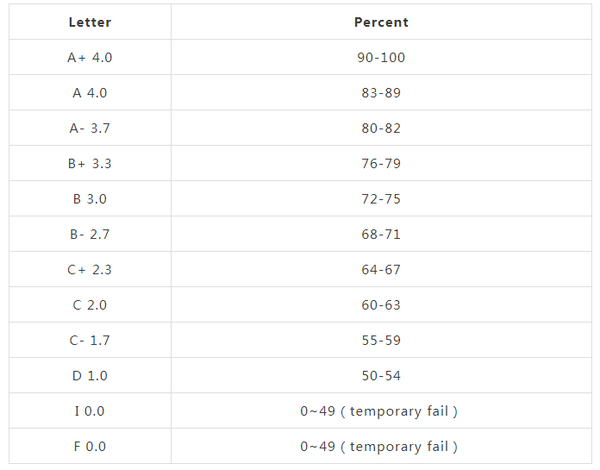The image size is (600, 470).
Task: Select the A+ 4.0 letter cell
Action: [x=89, y=58]
